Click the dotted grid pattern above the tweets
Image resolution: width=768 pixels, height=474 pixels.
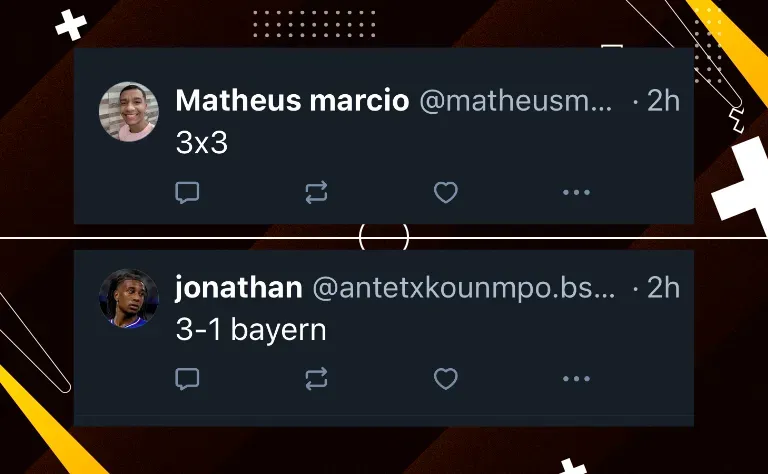(x=314, y=24)
